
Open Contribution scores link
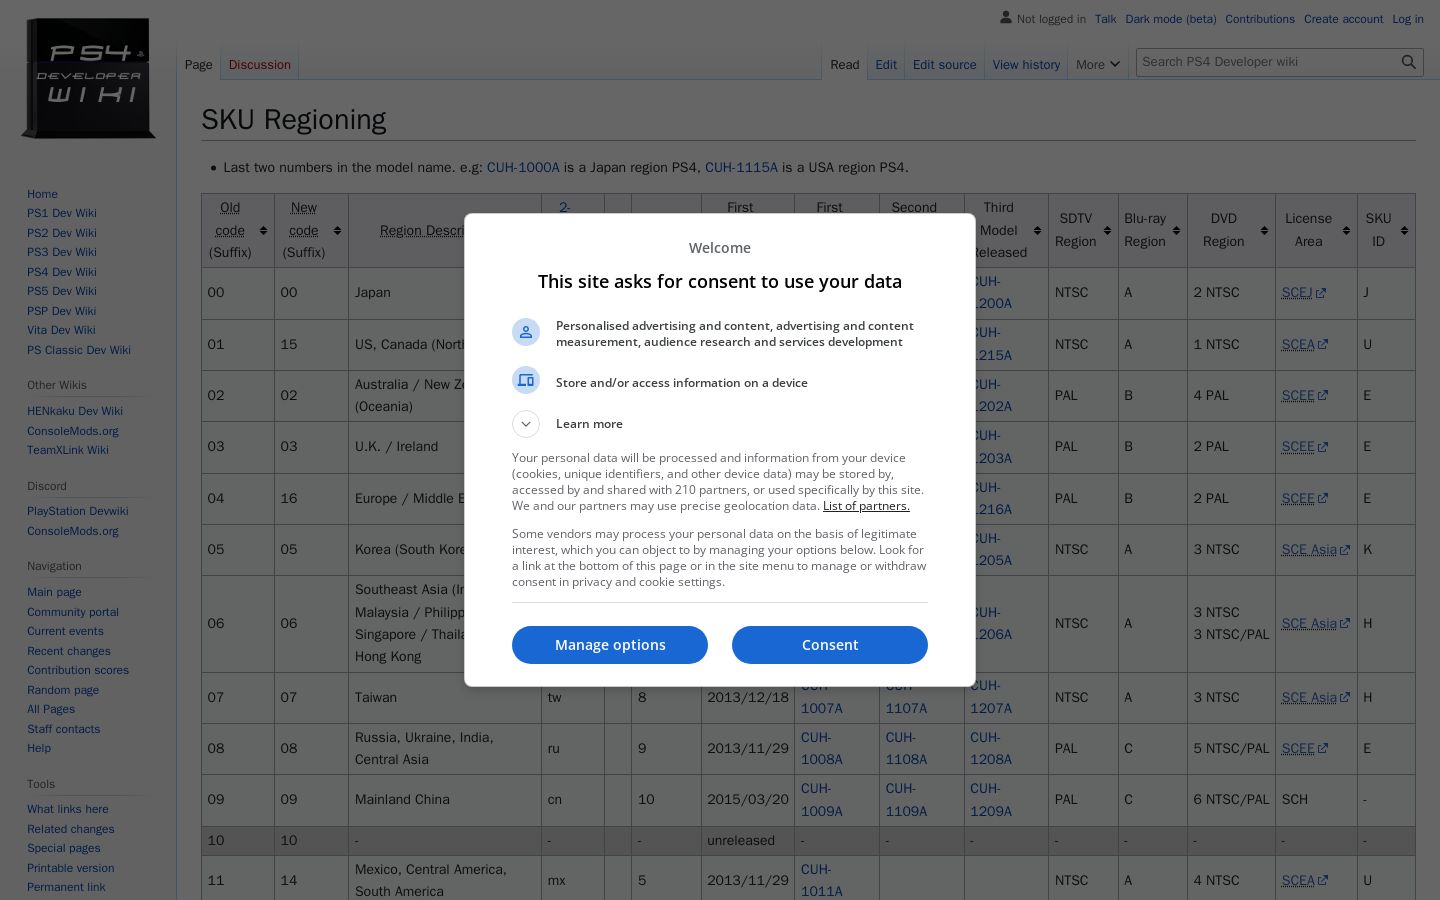click(78, 670)
